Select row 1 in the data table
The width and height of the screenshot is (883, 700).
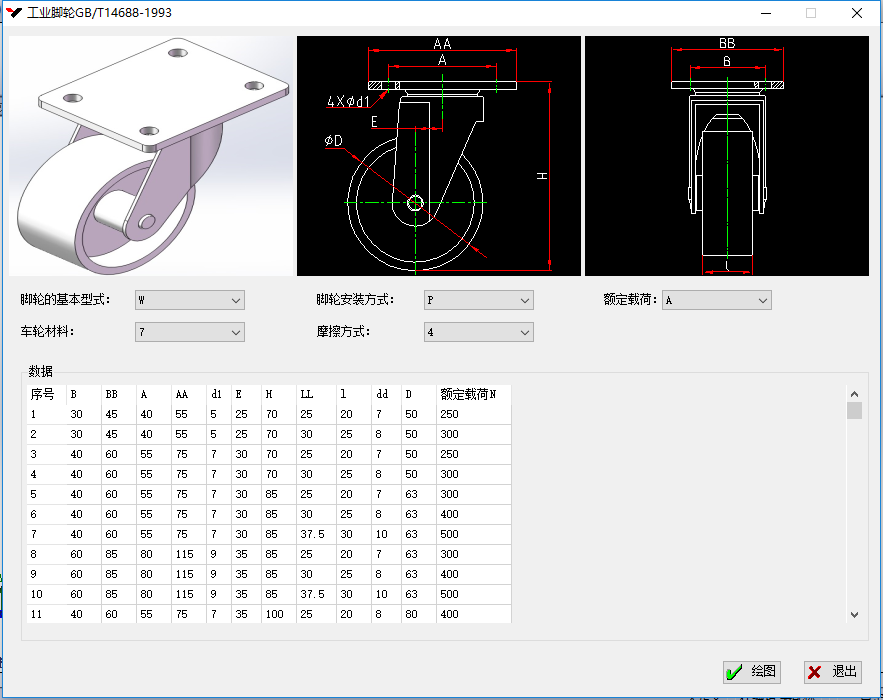pos(268,414)
